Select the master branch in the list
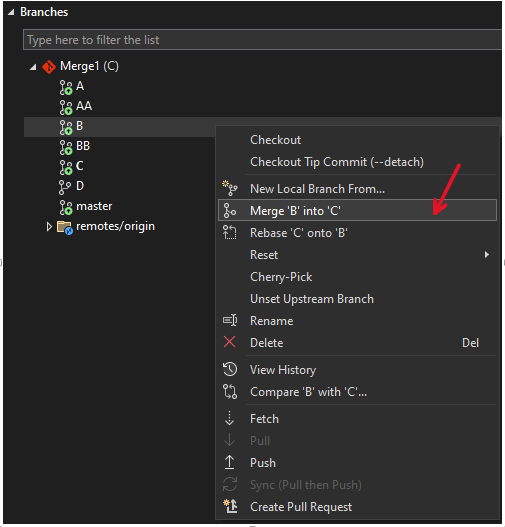Image resolution: width=505 pixels, height=527 pixels. click(94, 206)
